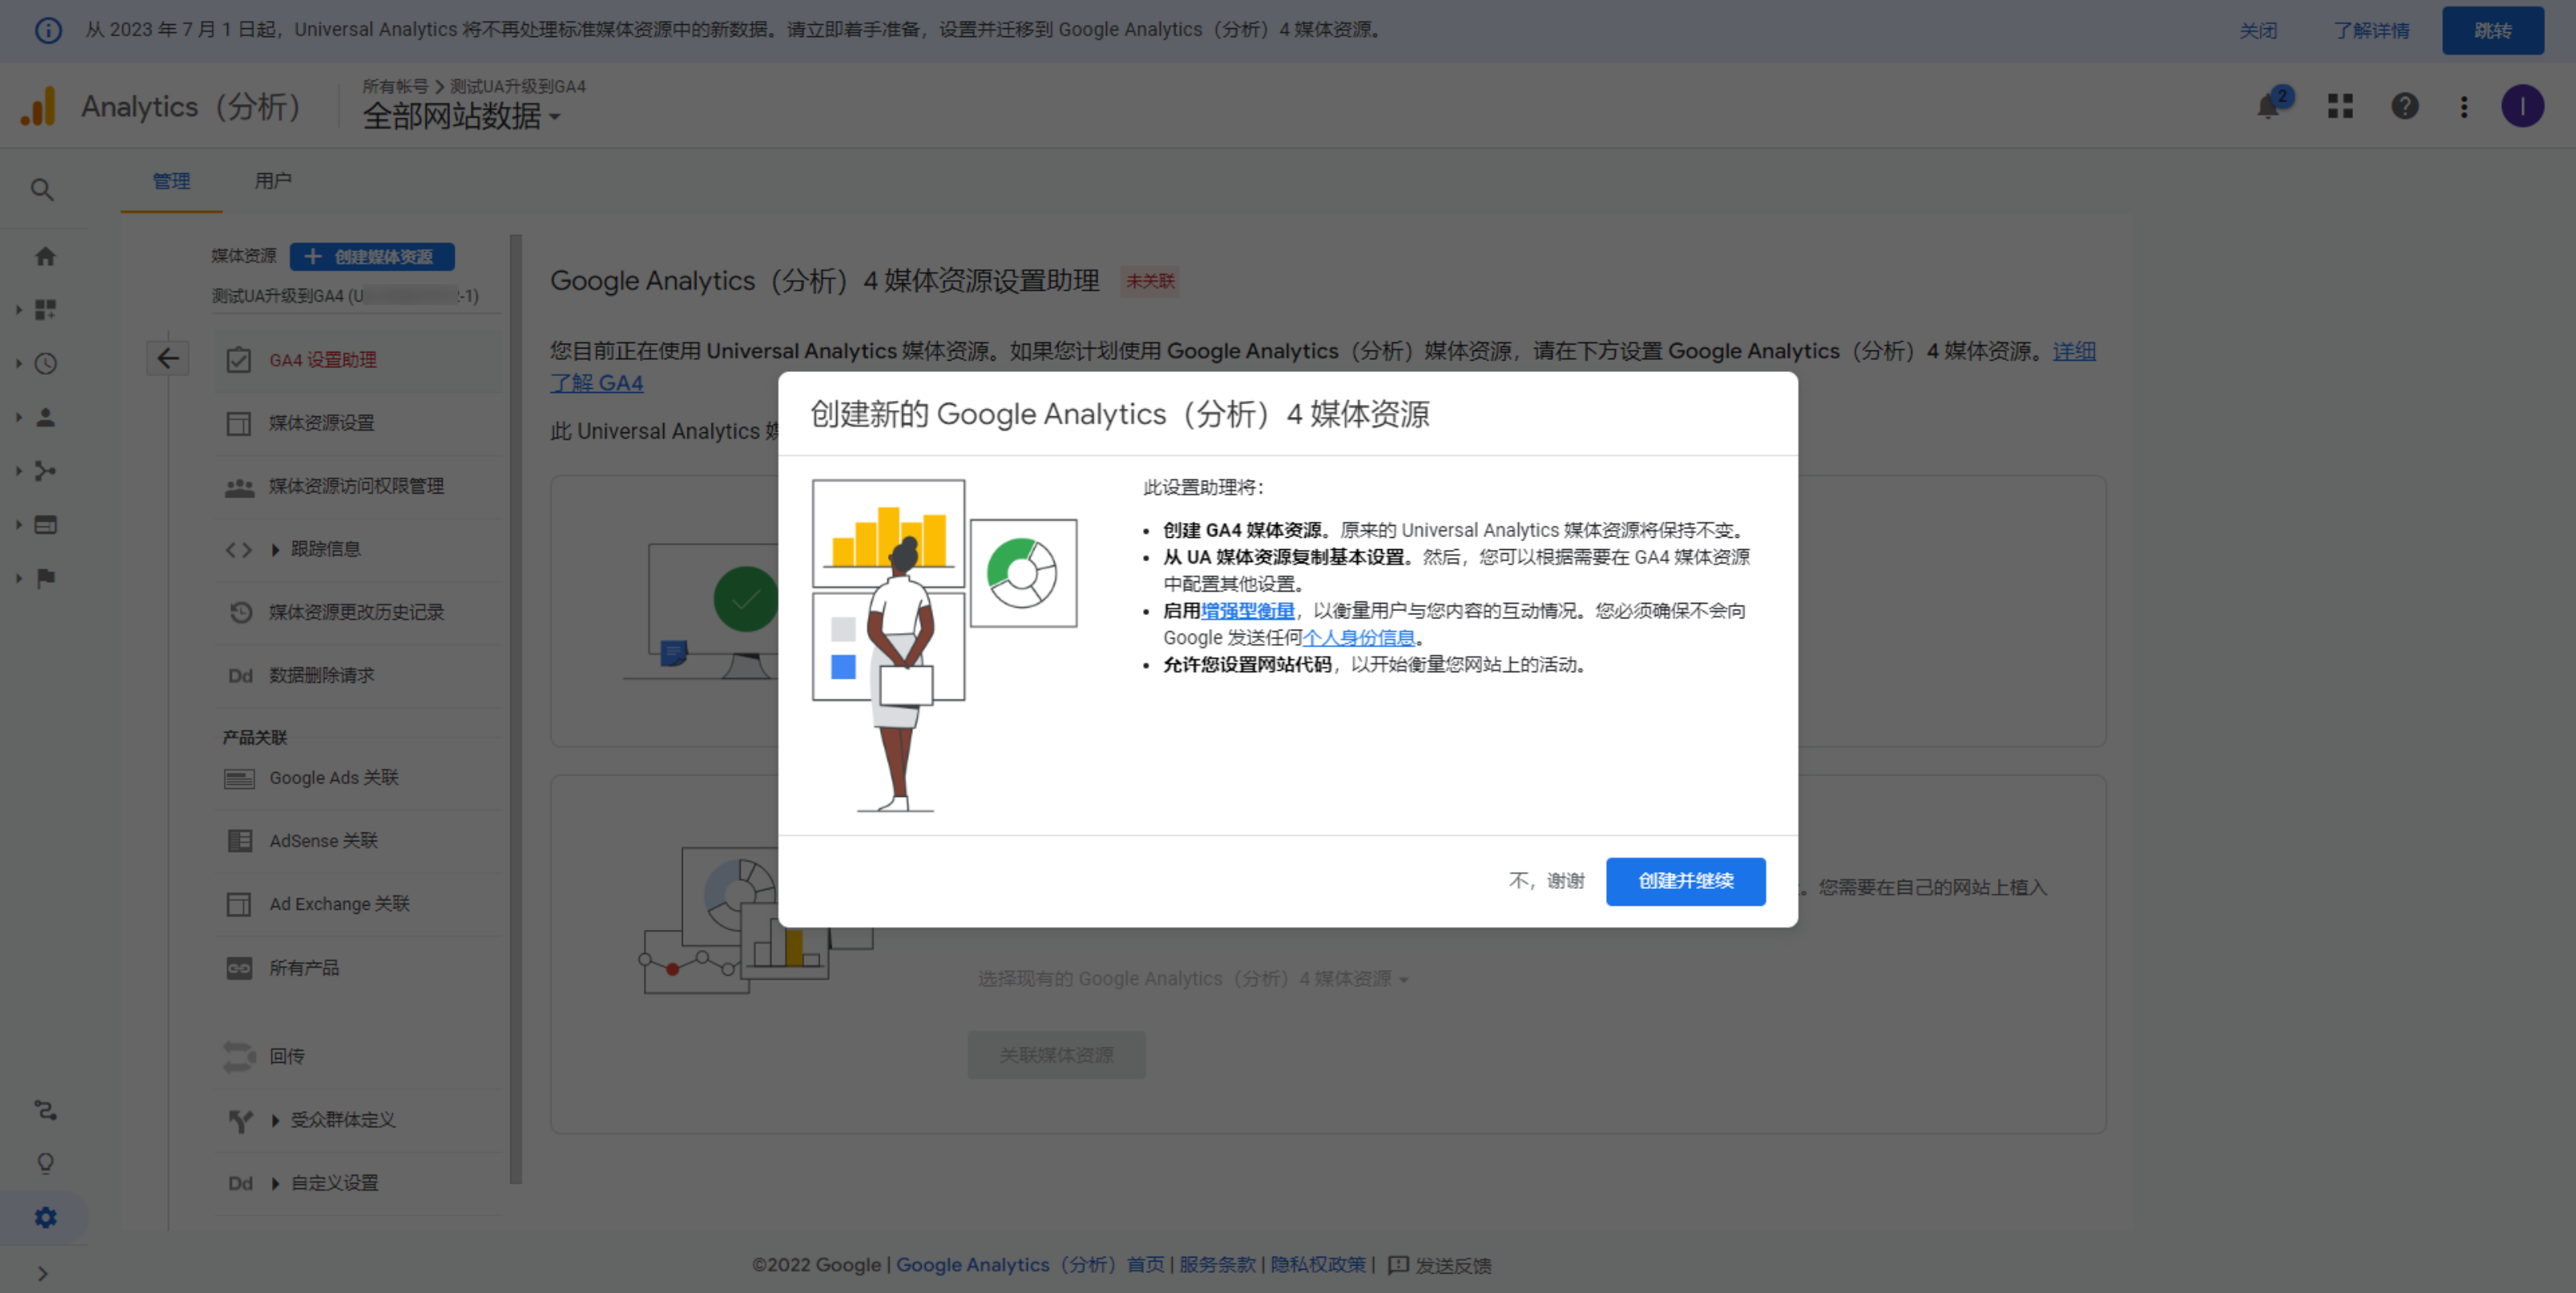Click the 关联媒体资源 button

(1056, 1055)
